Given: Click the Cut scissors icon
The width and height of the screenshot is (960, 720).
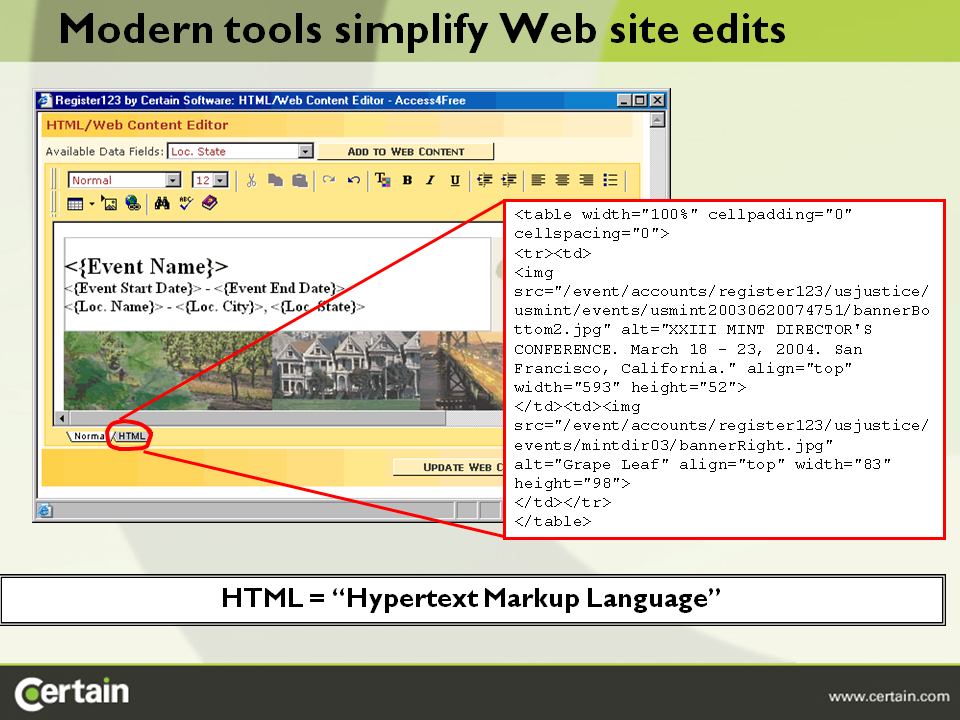Looking at the screenshot, I should point(251,180).
